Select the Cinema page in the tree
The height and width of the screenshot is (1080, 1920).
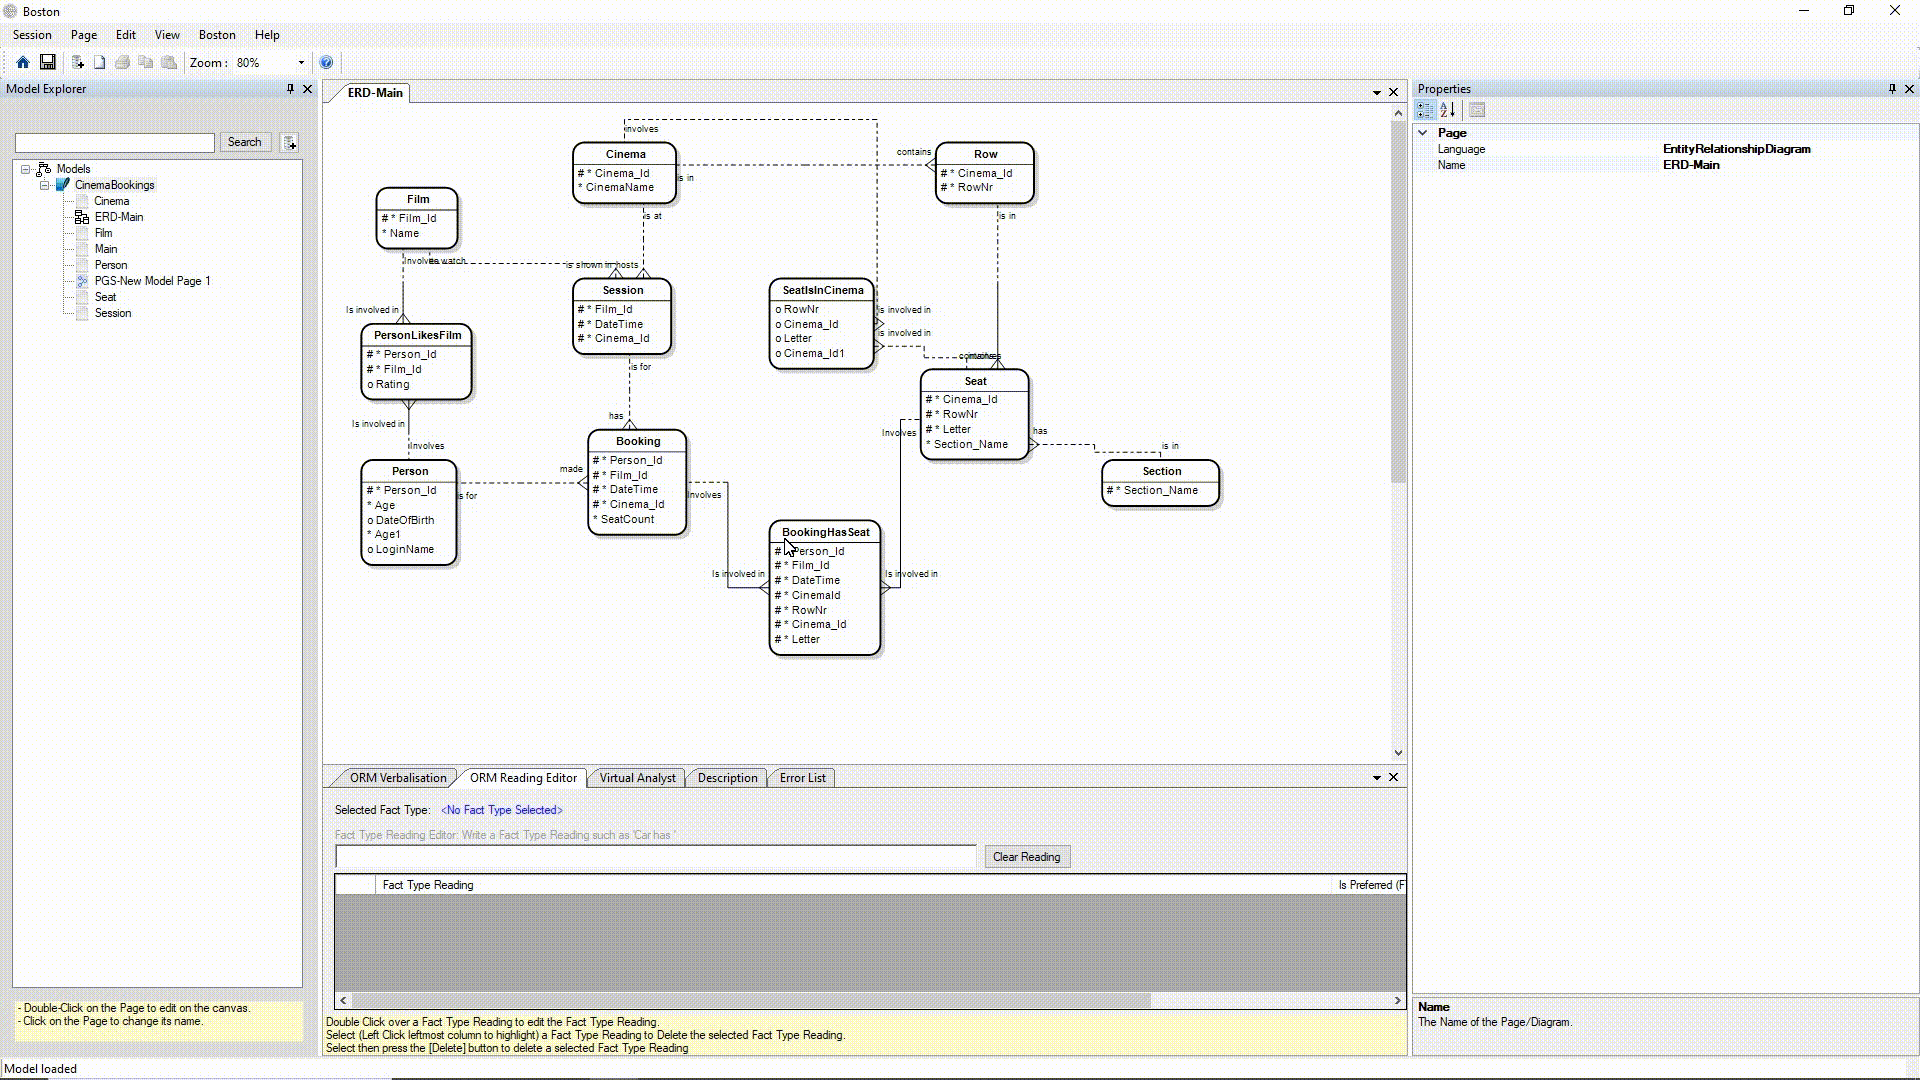[x=111, y=201]
